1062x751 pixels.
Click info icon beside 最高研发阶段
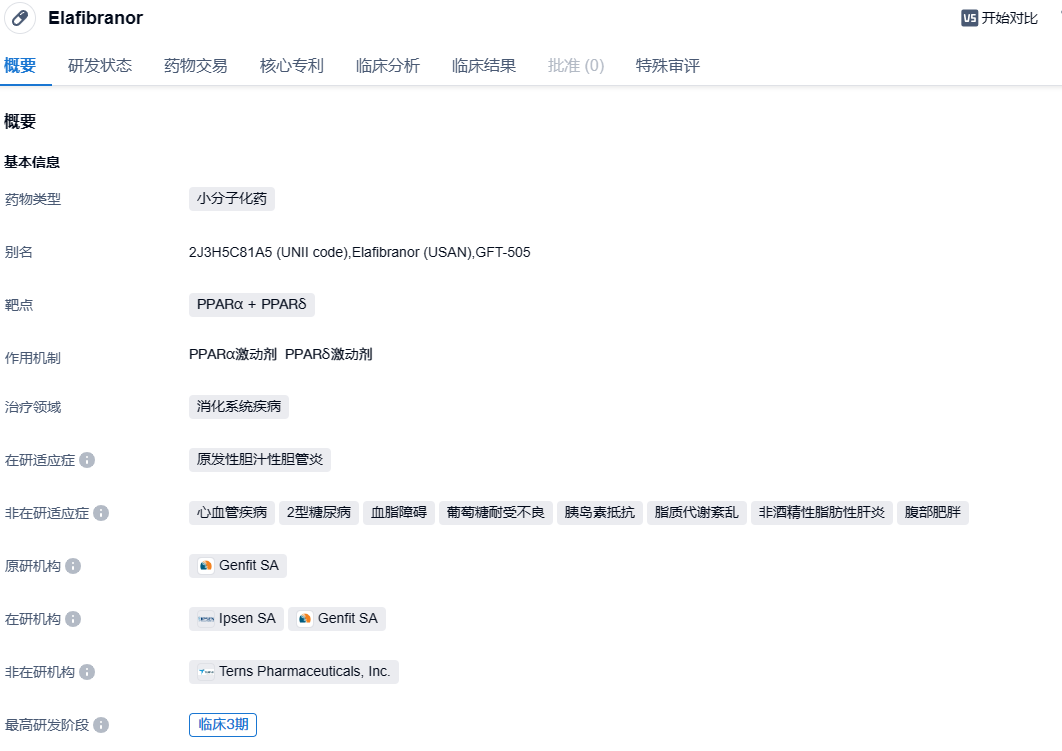(x=101, y=725)
